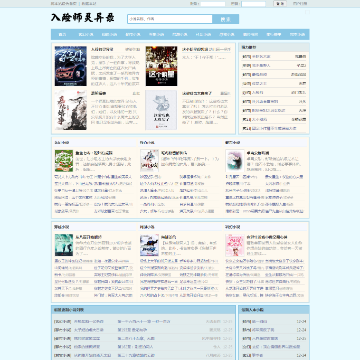Click the blue search button beside search box

tap(226, 19)
